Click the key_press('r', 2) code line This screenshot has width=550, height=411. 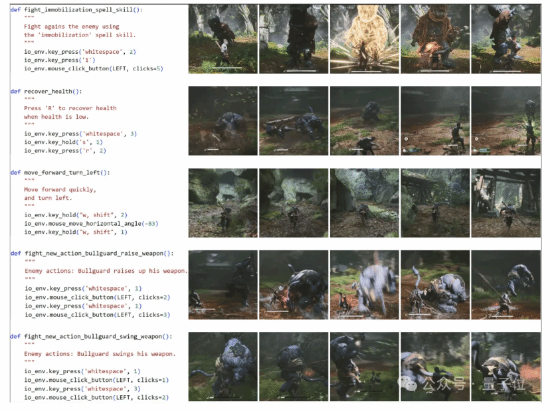(65, 151)
